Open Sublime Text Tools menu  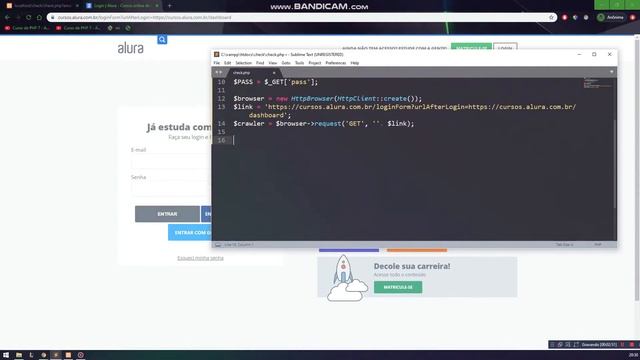300,63
